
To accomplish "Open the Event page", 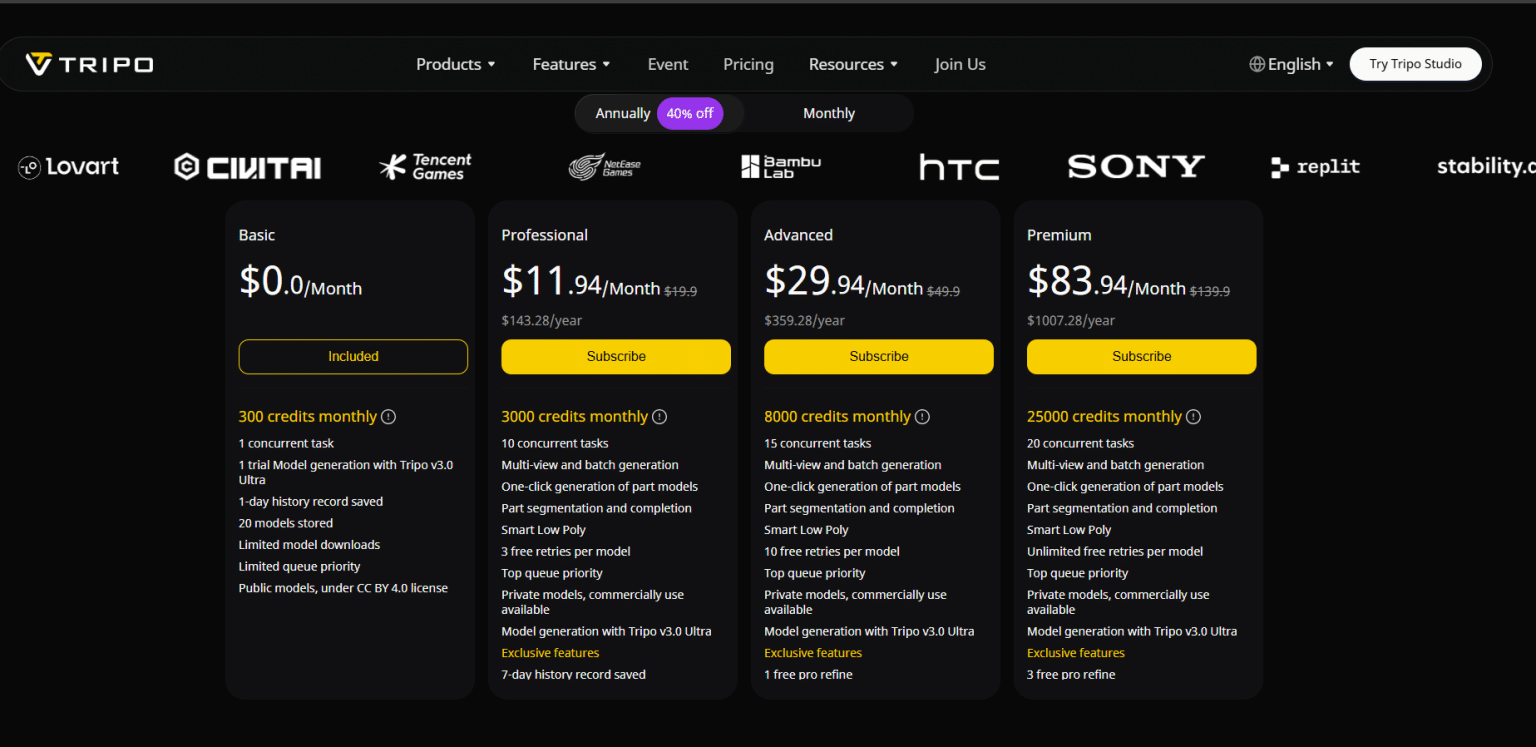I will tap(668, 64).
